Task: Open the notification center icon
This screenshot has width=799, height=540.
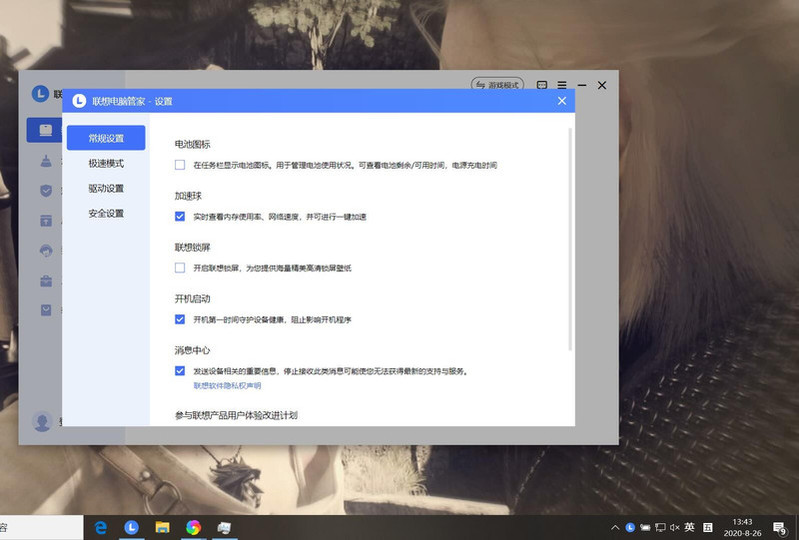Action: [779, 527]
